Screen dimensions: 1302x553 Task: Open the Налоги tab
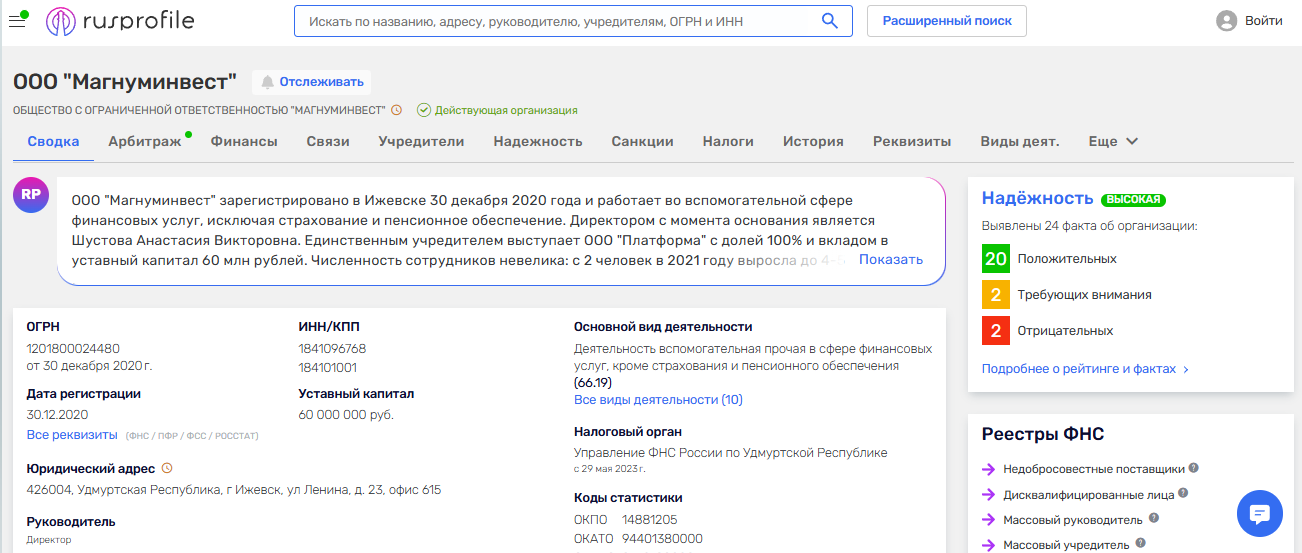point(728,141)
